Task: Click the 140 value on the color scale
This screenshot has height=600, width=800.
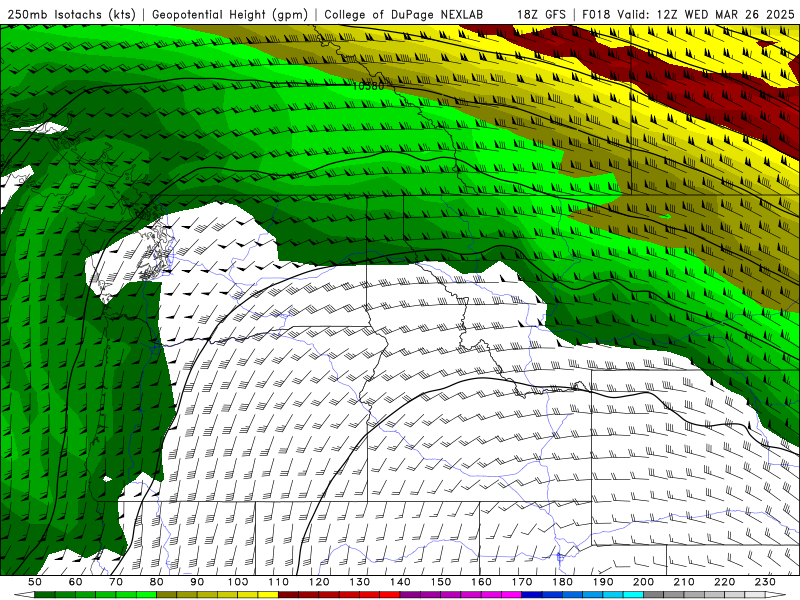Action: click(x=400, y=582)
